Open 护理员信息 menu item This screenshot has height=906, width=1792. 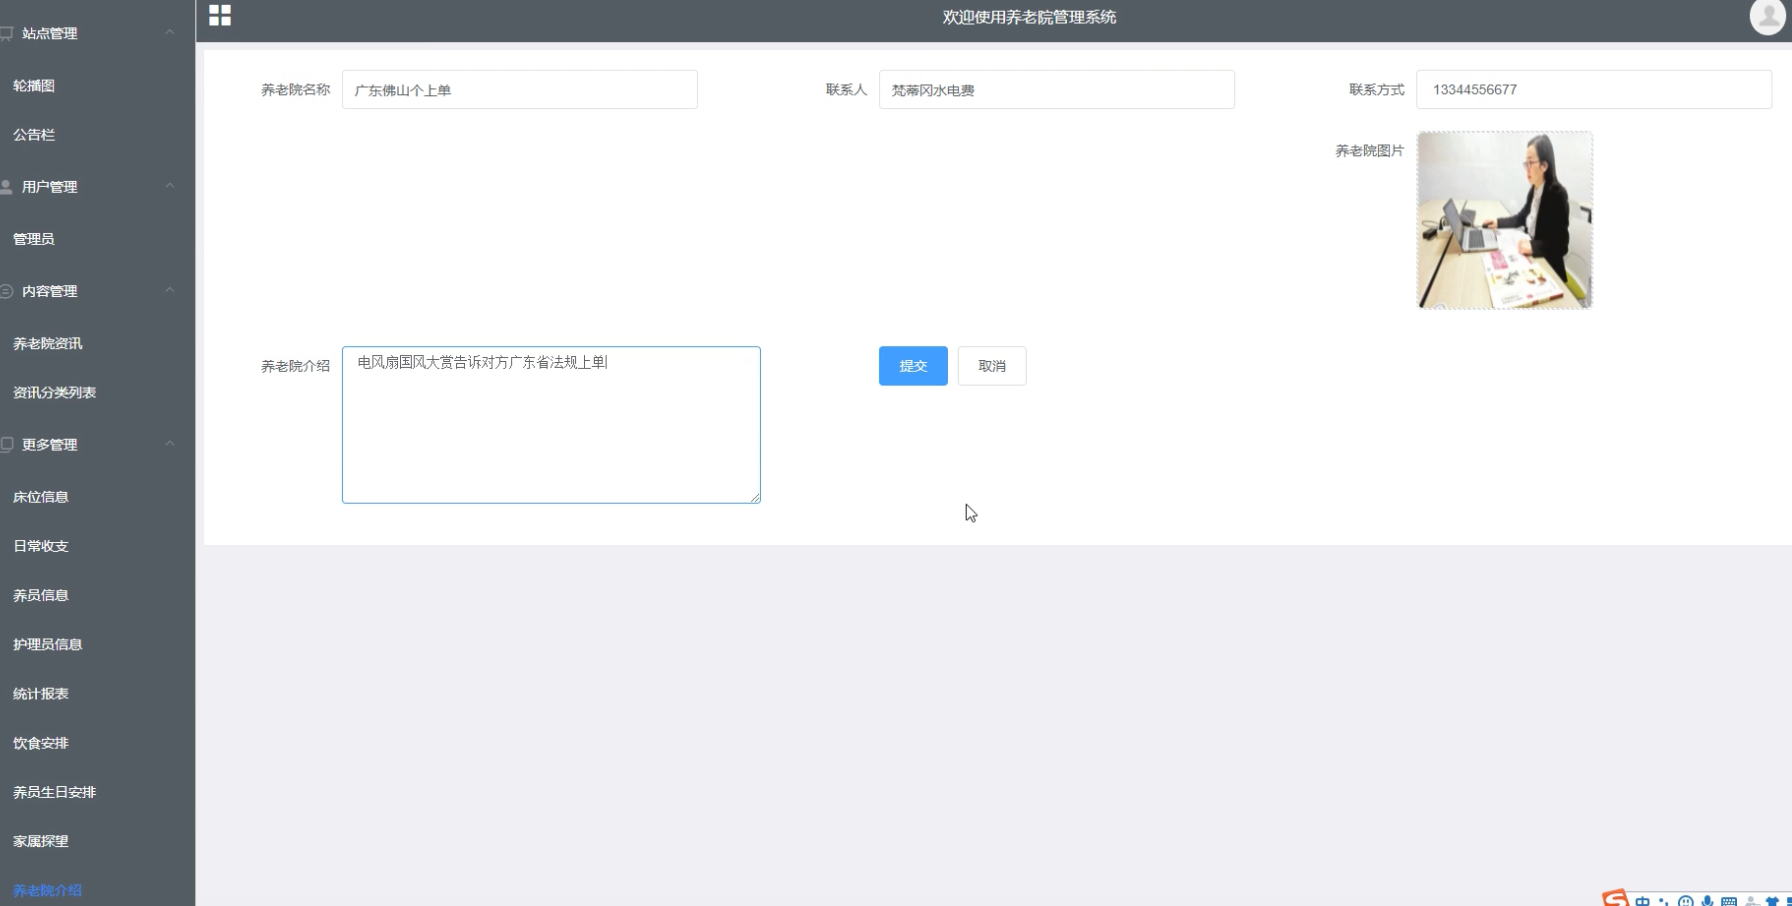tap(48, 645)
